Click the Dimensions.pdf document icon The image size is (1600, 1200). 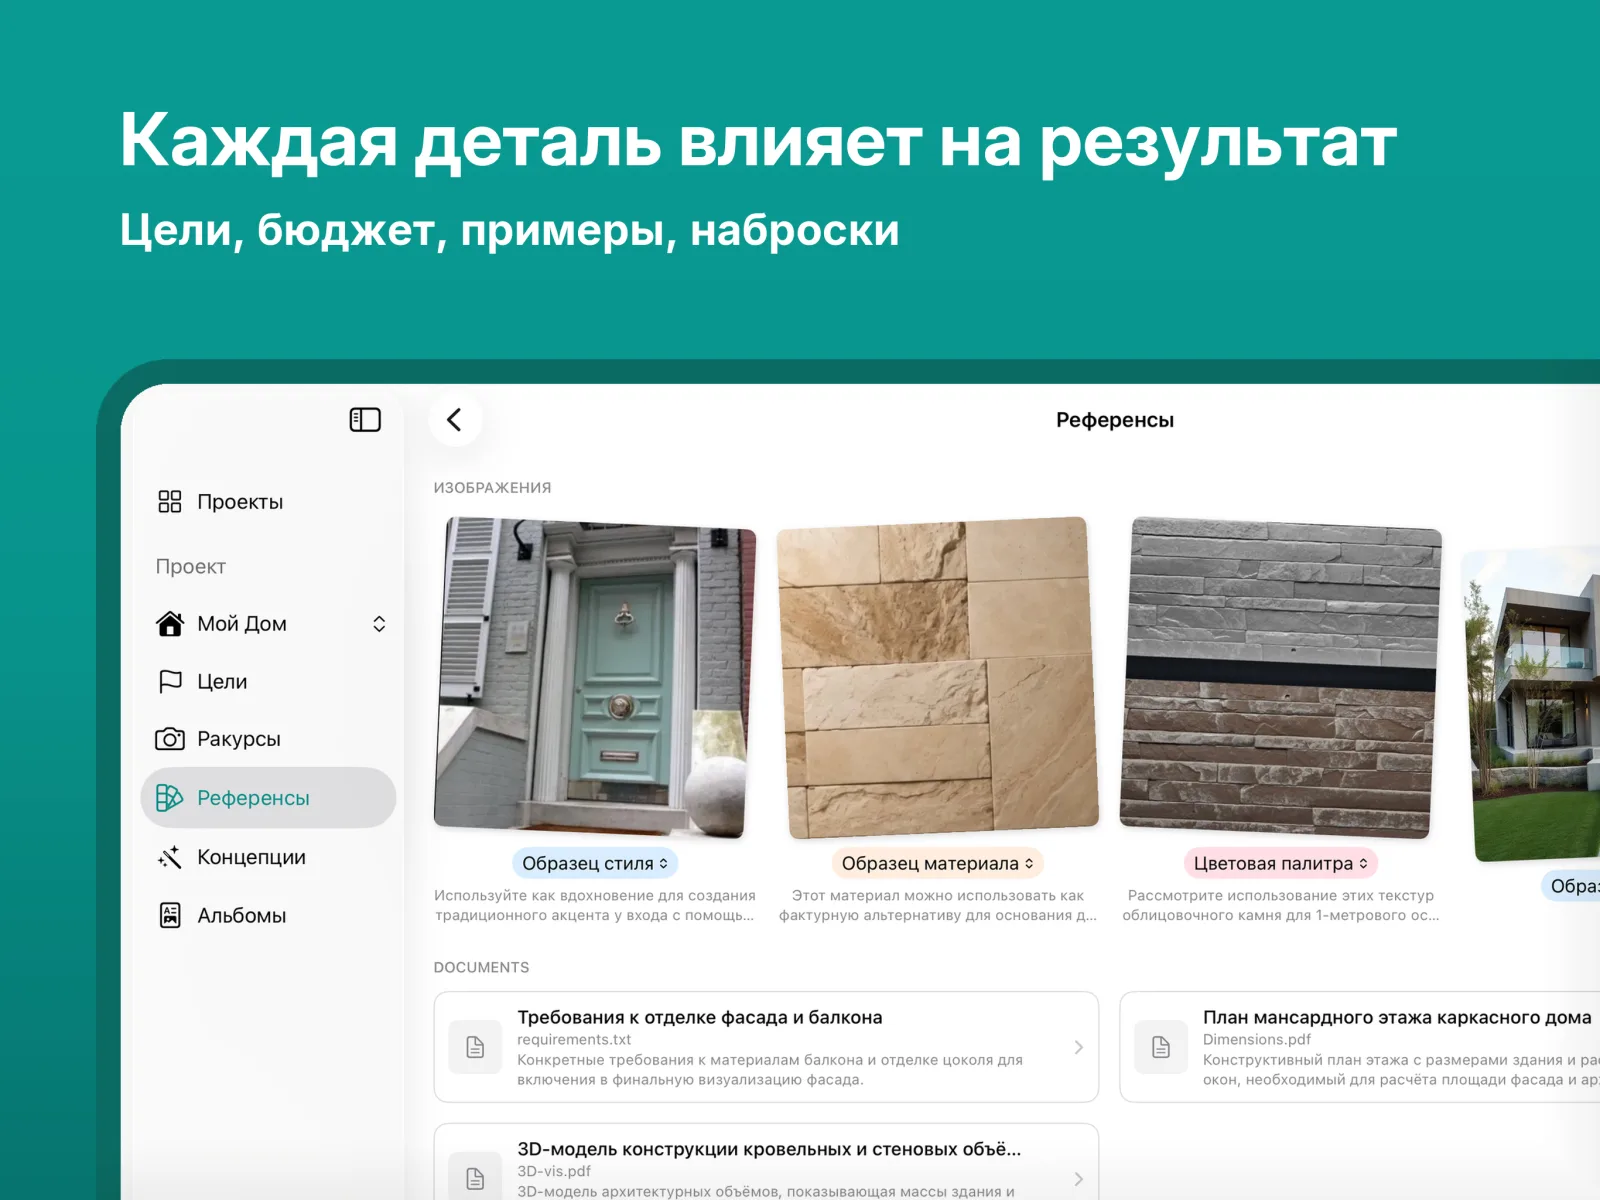[x=1161, y=1047]
